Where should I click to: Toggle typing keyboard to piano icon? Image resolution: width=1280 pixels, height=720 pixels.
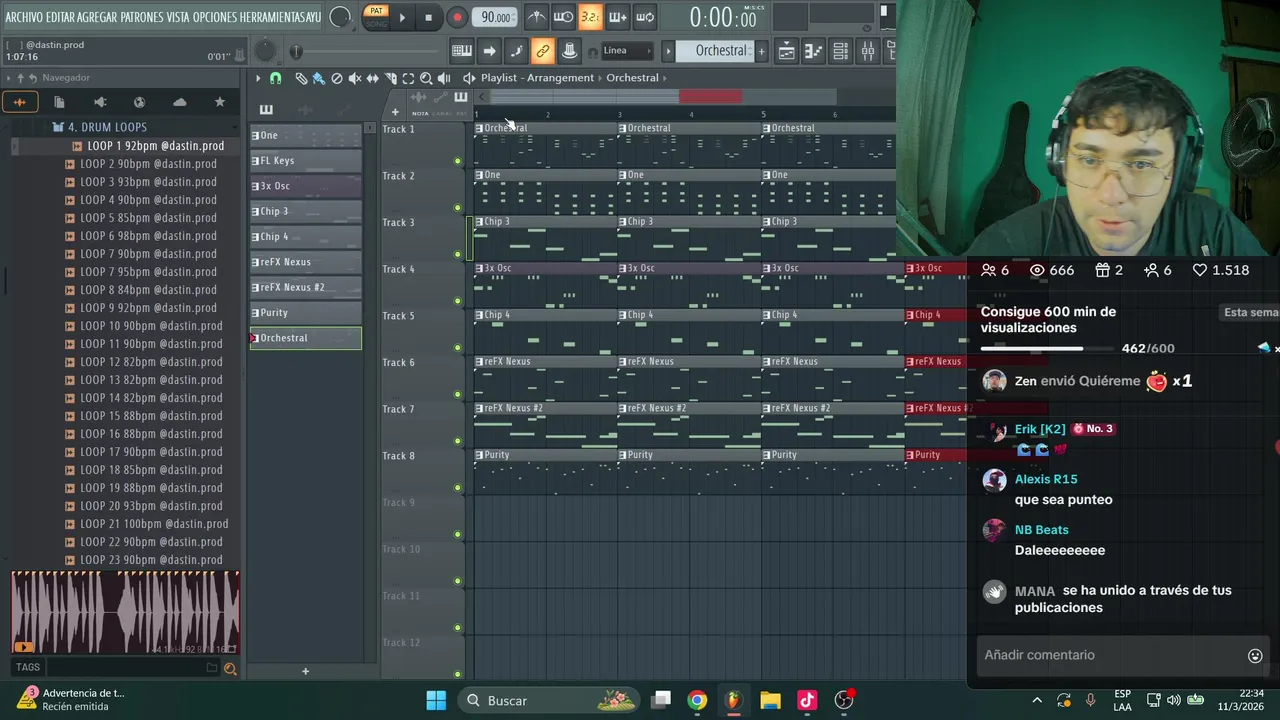pyautogui.click(x=462, y=51)
